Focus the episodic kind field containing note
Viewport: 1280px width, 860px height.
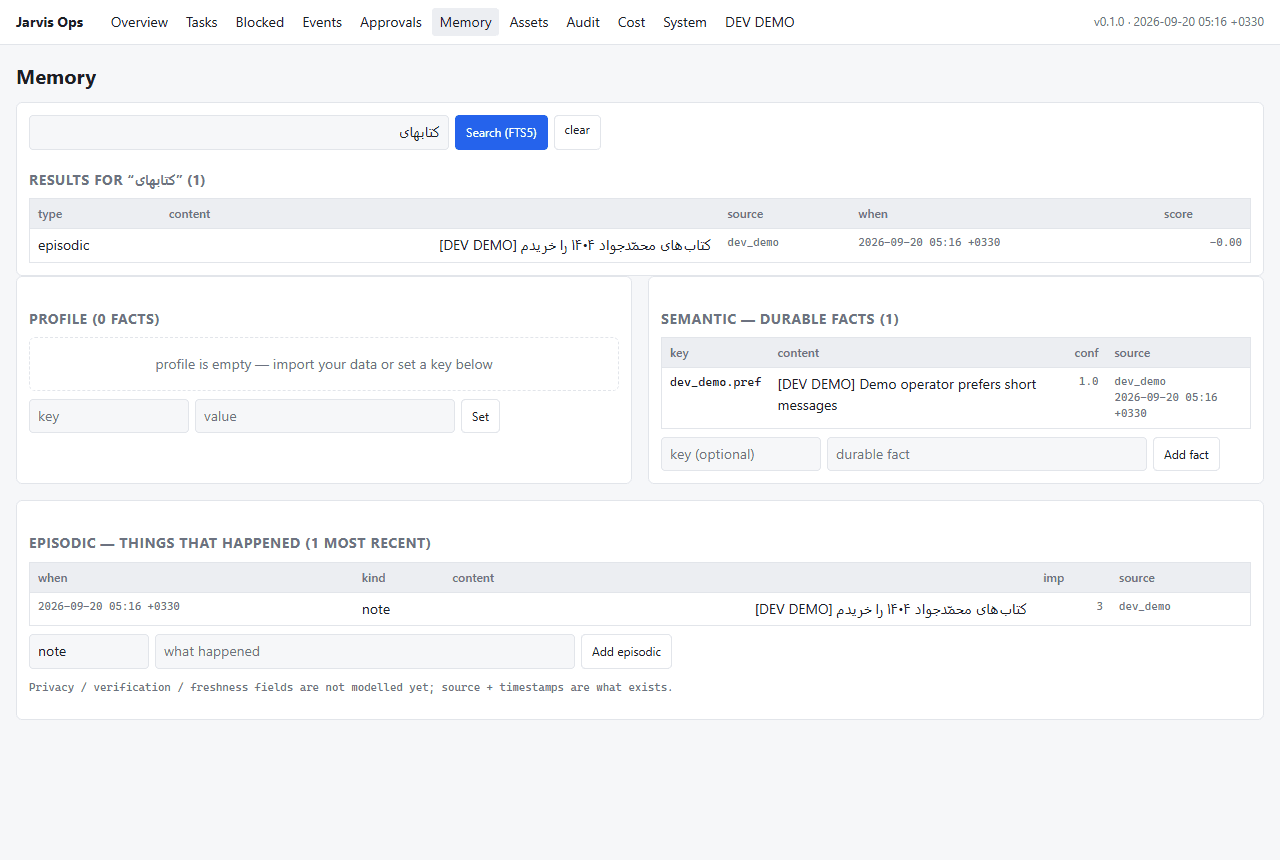(x=89, y=651)
